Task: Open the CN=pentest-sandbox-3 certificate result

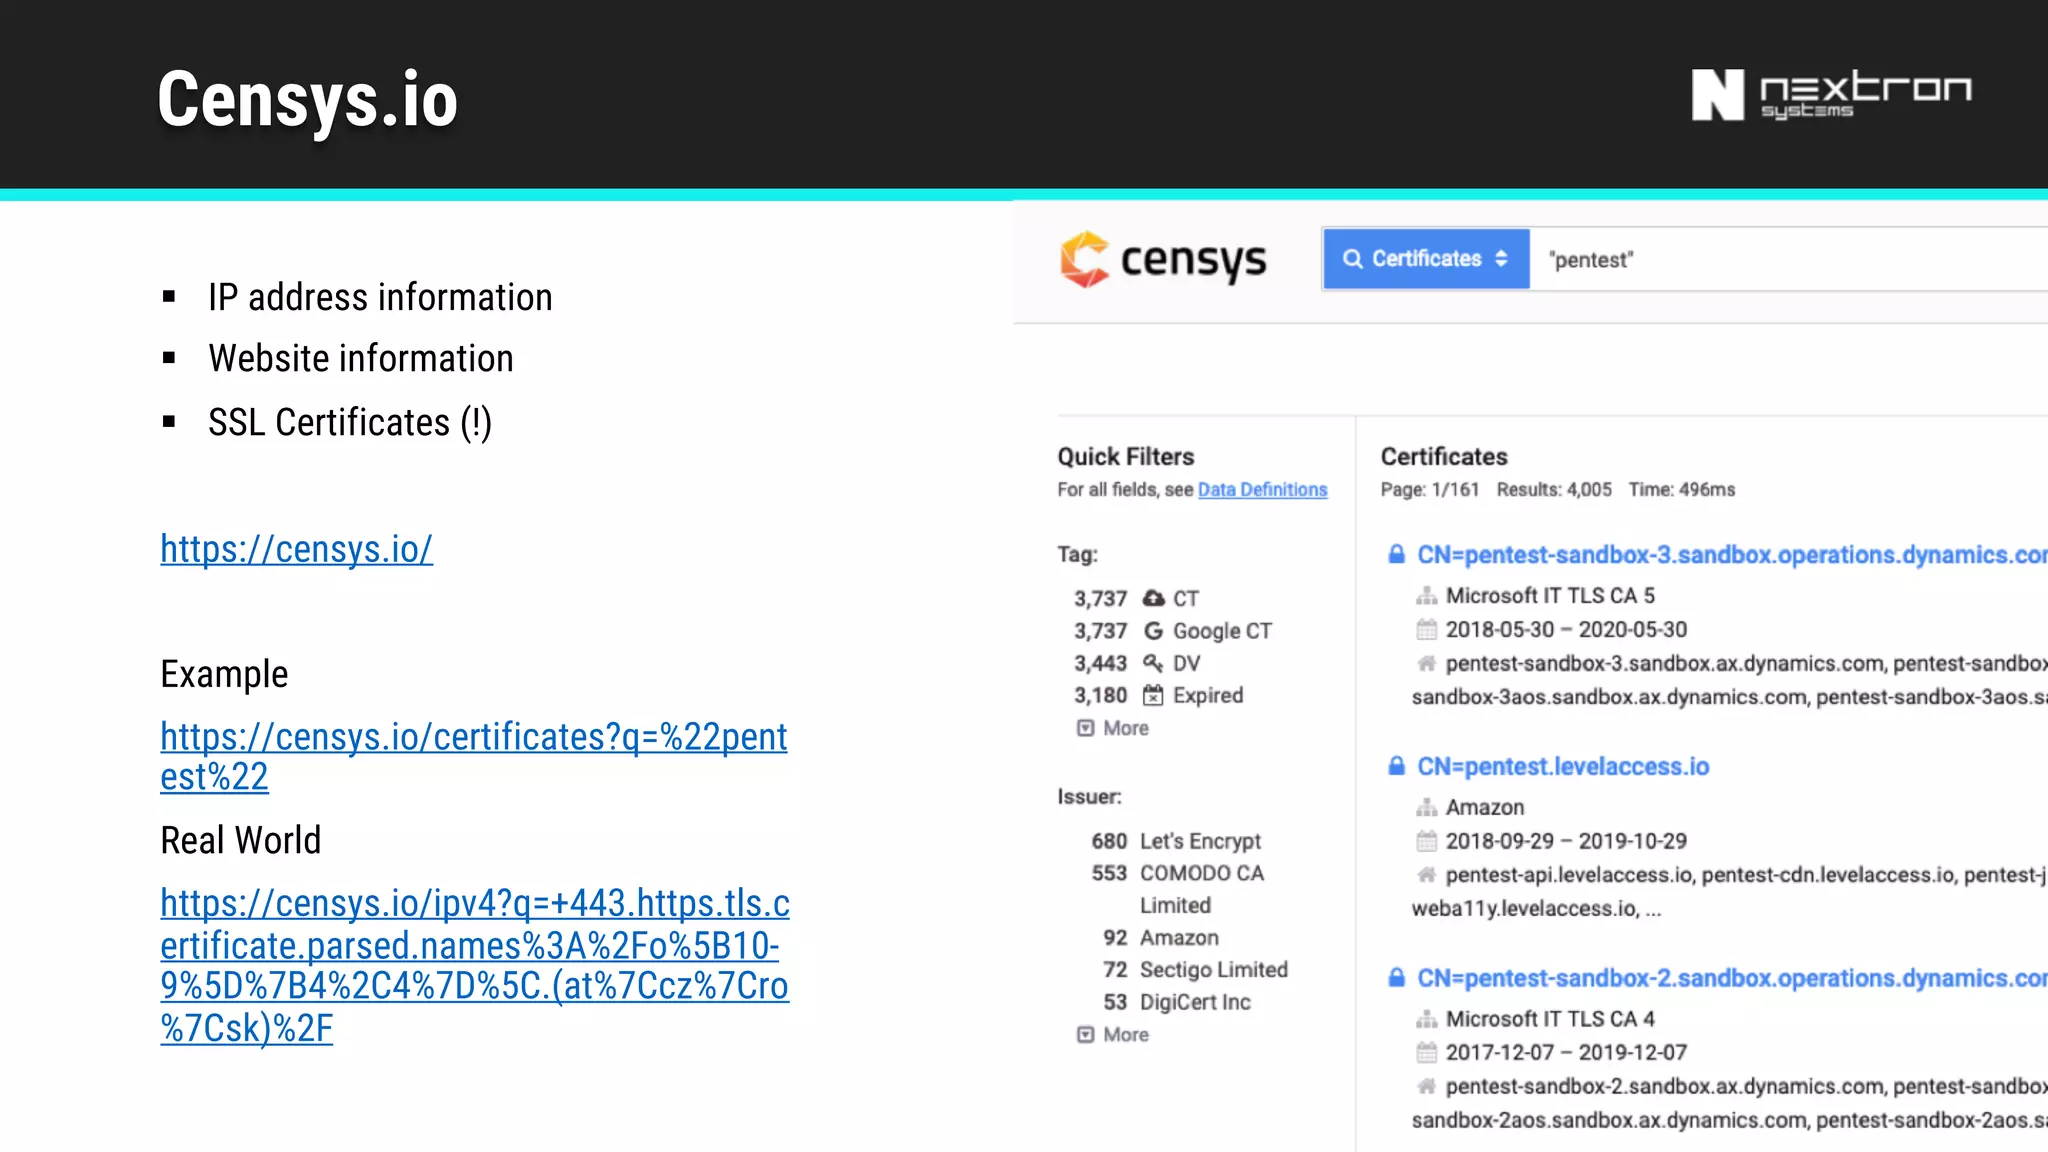Action: click(x=1732, y=555)
